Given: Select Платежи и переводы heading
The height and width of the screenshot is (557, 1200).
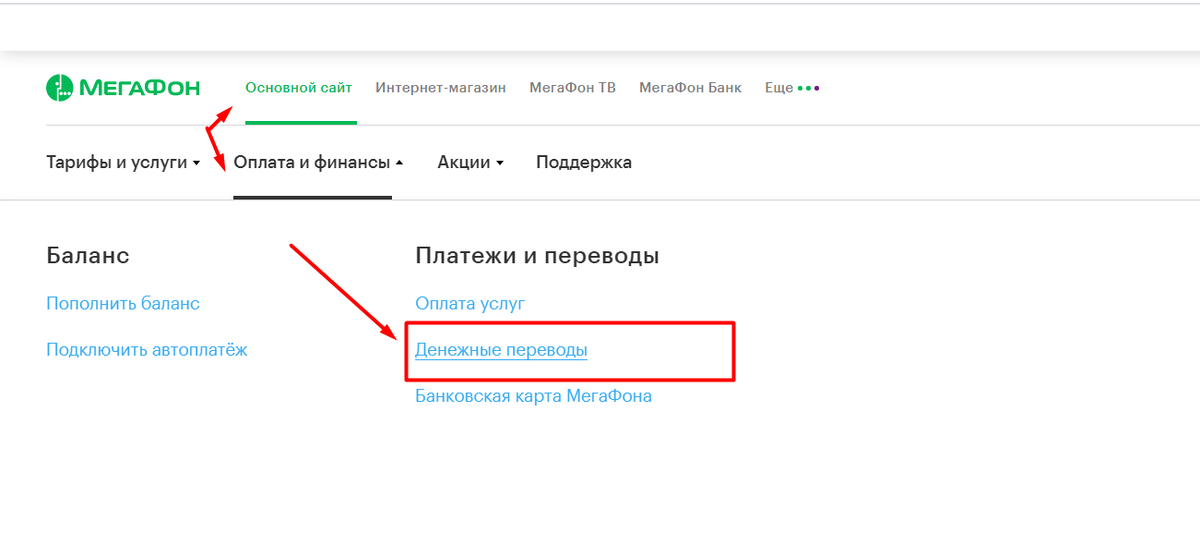Looking at the screenshot, I should (x=537, y=256).
